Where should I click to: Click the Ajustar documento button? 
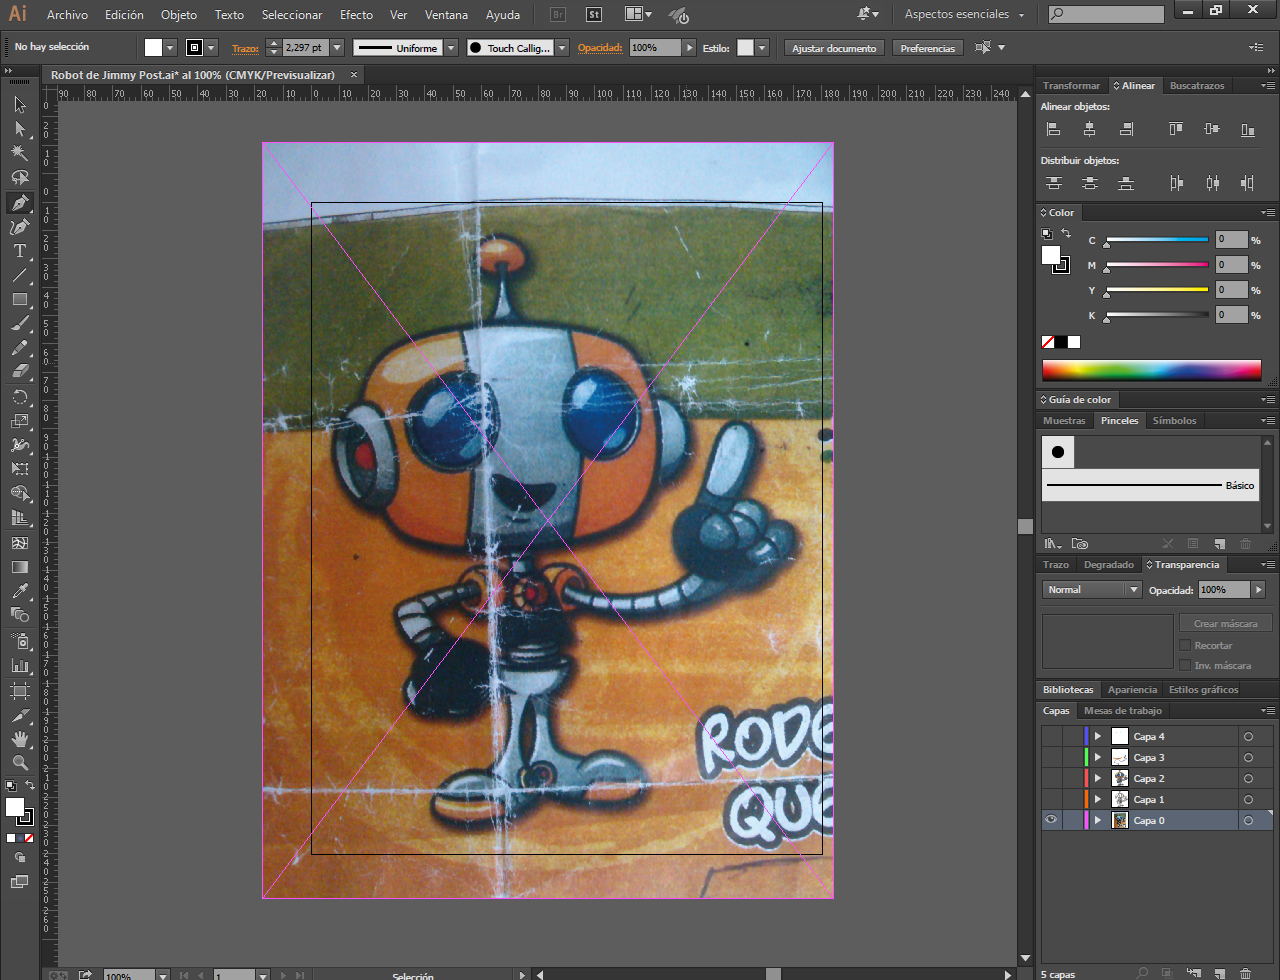[x=834, y=48]
